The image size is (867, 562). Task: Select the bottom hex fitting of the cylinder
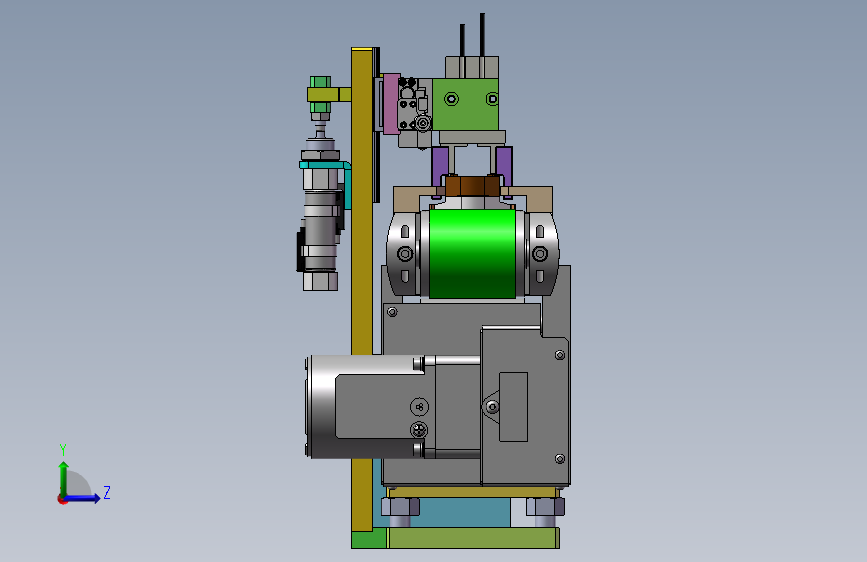coord(320,281)
